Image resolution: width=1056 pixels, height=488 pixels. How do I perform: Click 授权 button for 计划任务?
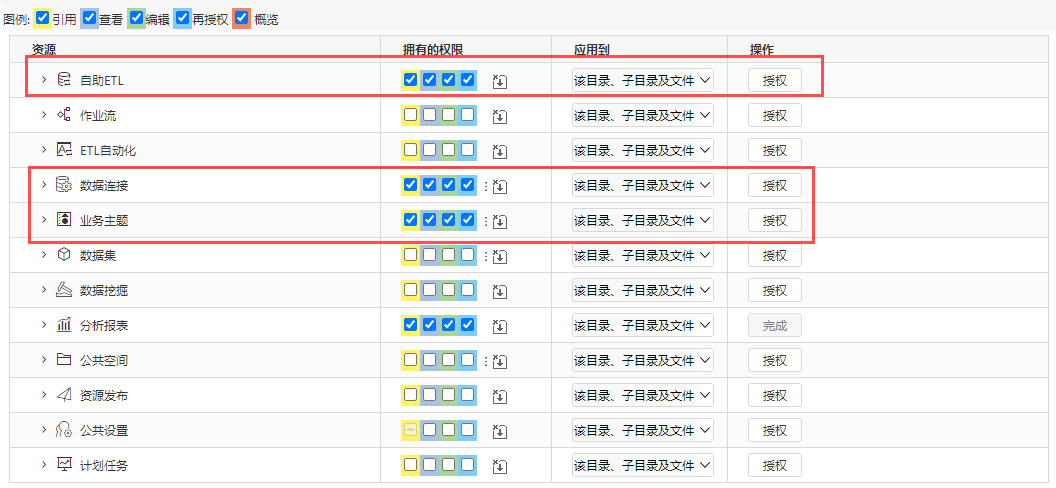[774, 464]
